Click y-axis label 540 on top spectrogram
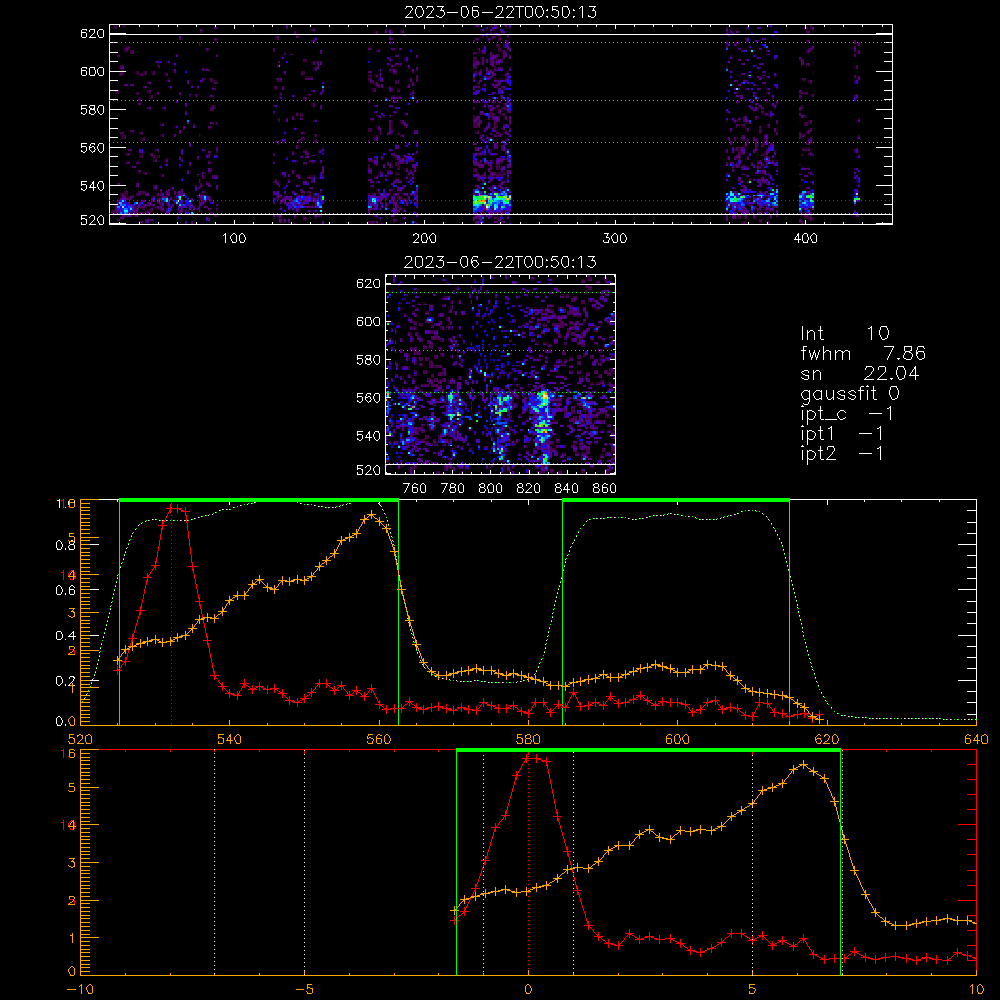Screen dimensions: 1000x1000 92,186
